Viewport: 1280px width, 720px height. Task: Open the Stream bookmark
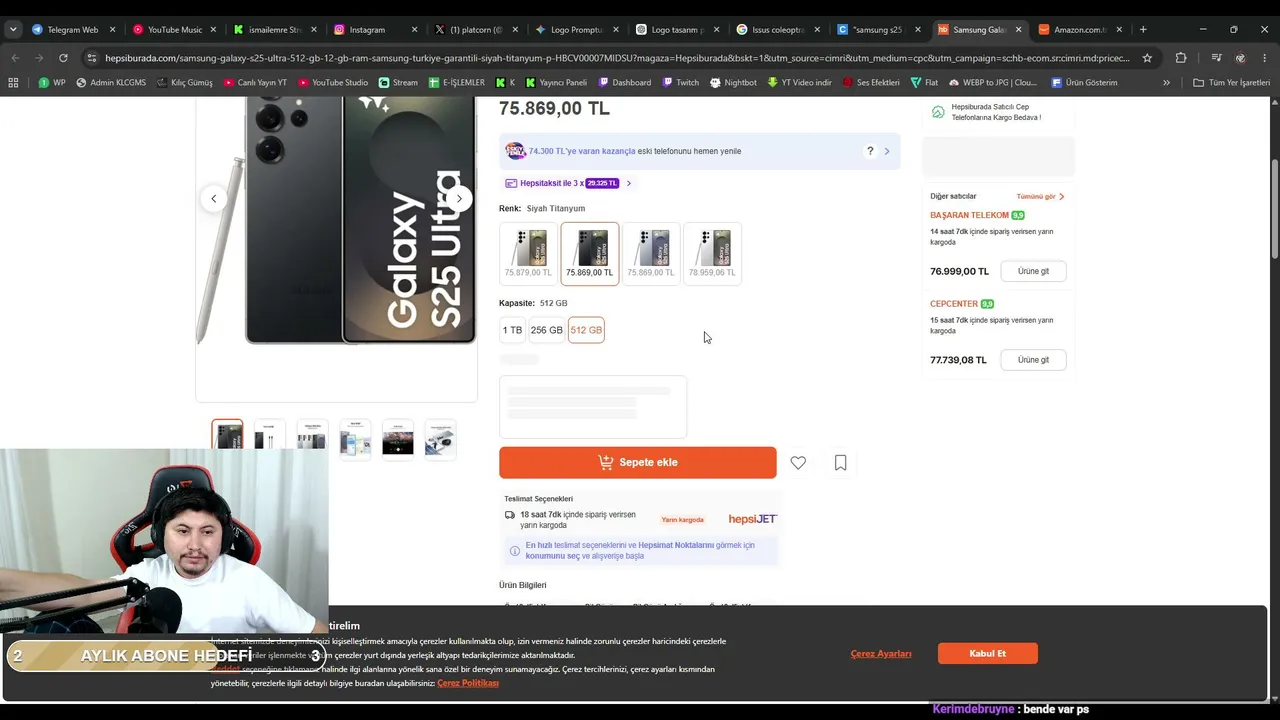tap(398, 83)
